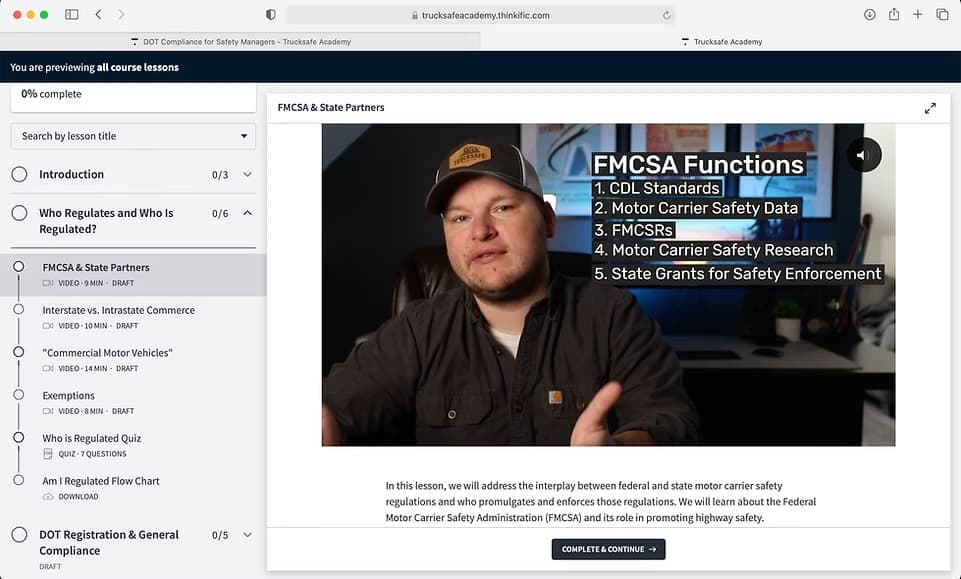
Task: Collapse the Who Regulates and Who Is Regulated section
Action: pyautogui.click(x=245, y=213)
